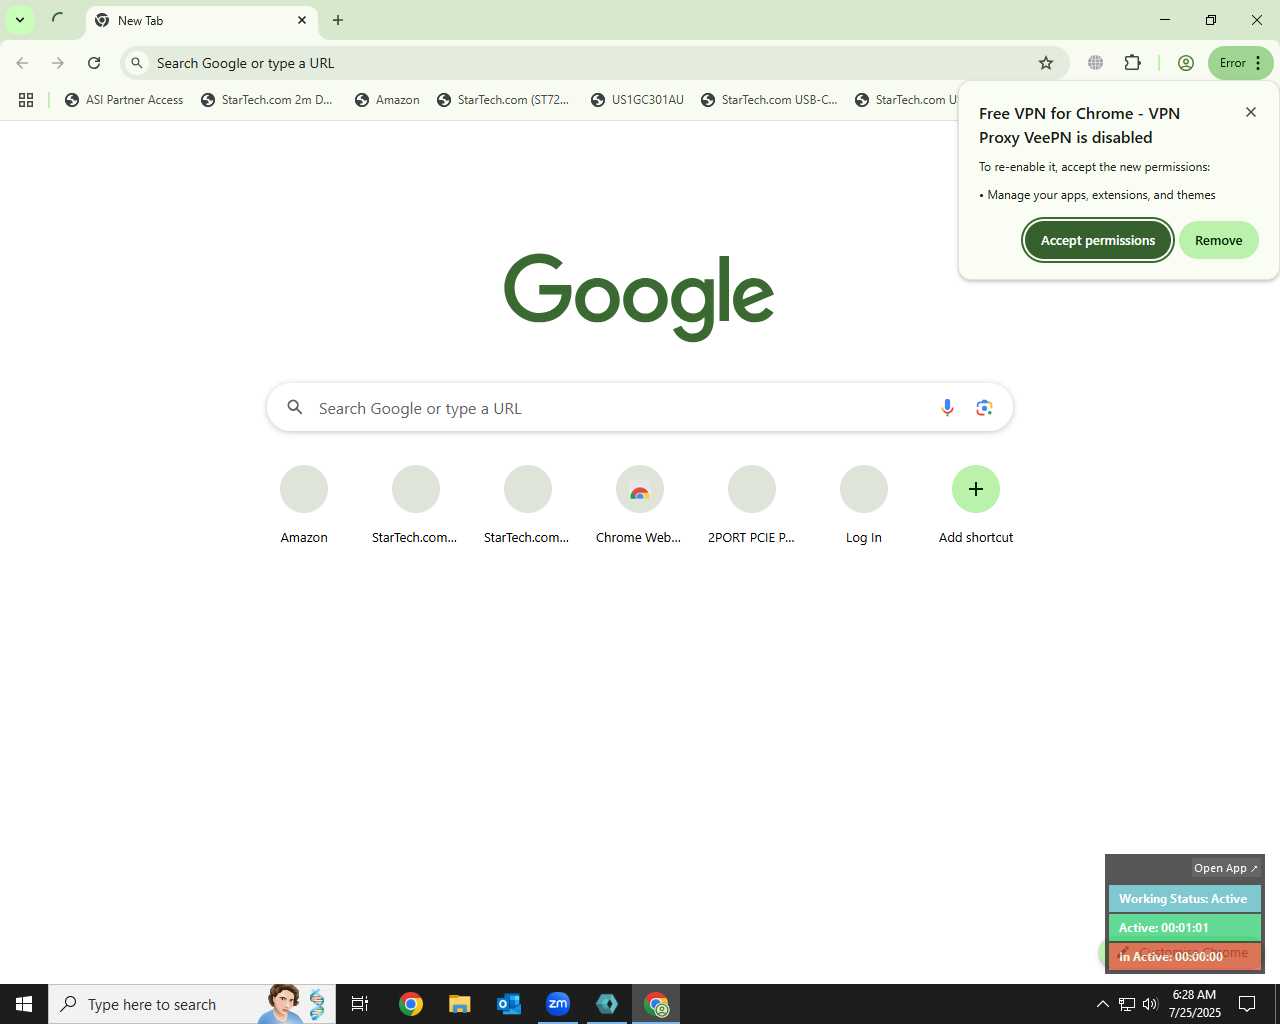Click the Accept permissions button

point(1098,240)
